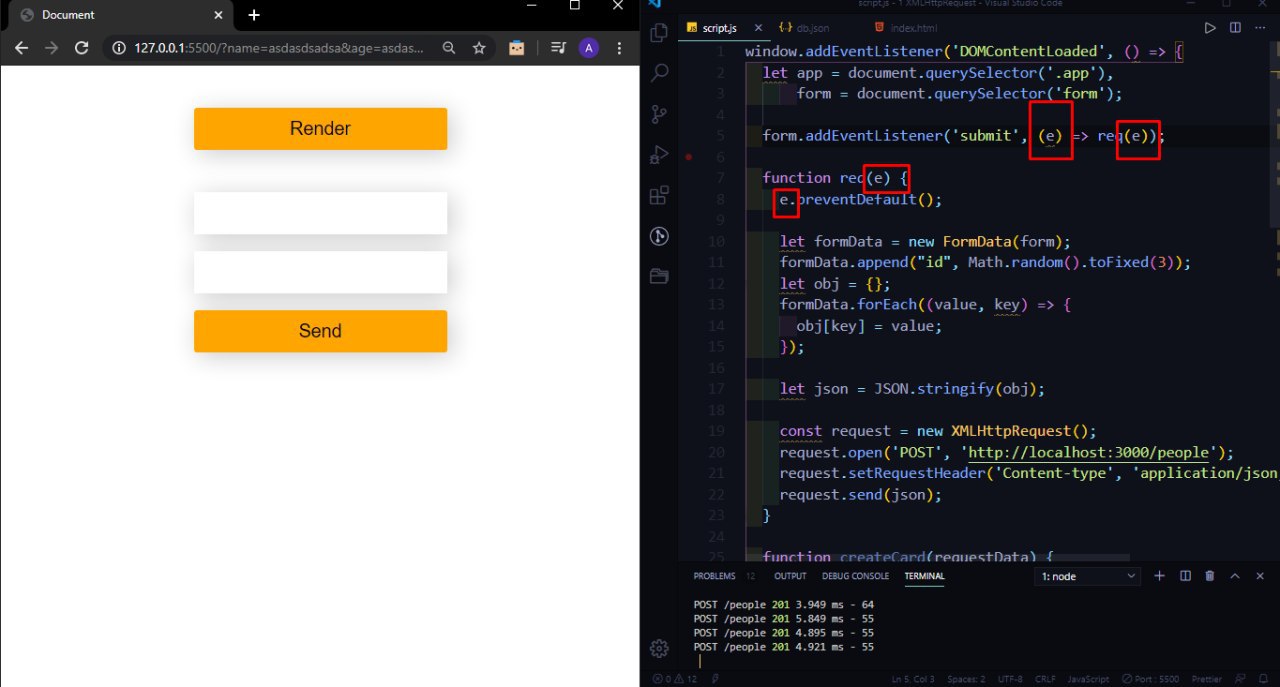
Task: Open the Chrome profile avatar 'A'
Action: [x=589, y=48]
